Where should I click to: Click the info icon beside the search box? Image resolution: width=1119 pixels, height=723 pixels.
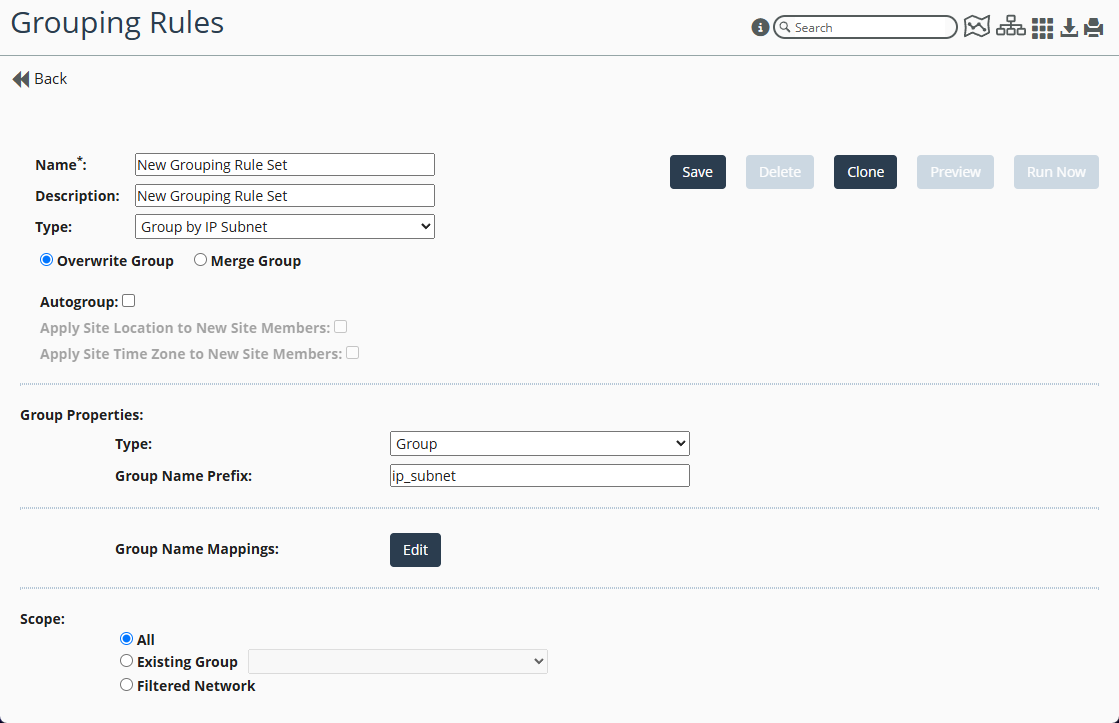(x=760, y=28)
